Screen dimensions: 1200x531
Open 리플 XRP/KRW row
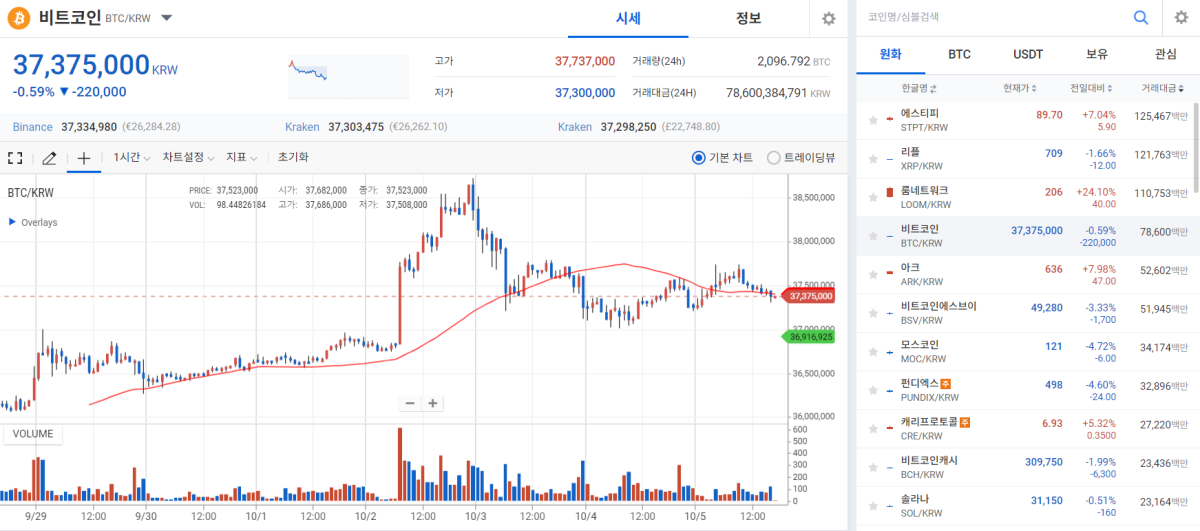tap(1024, 159)
